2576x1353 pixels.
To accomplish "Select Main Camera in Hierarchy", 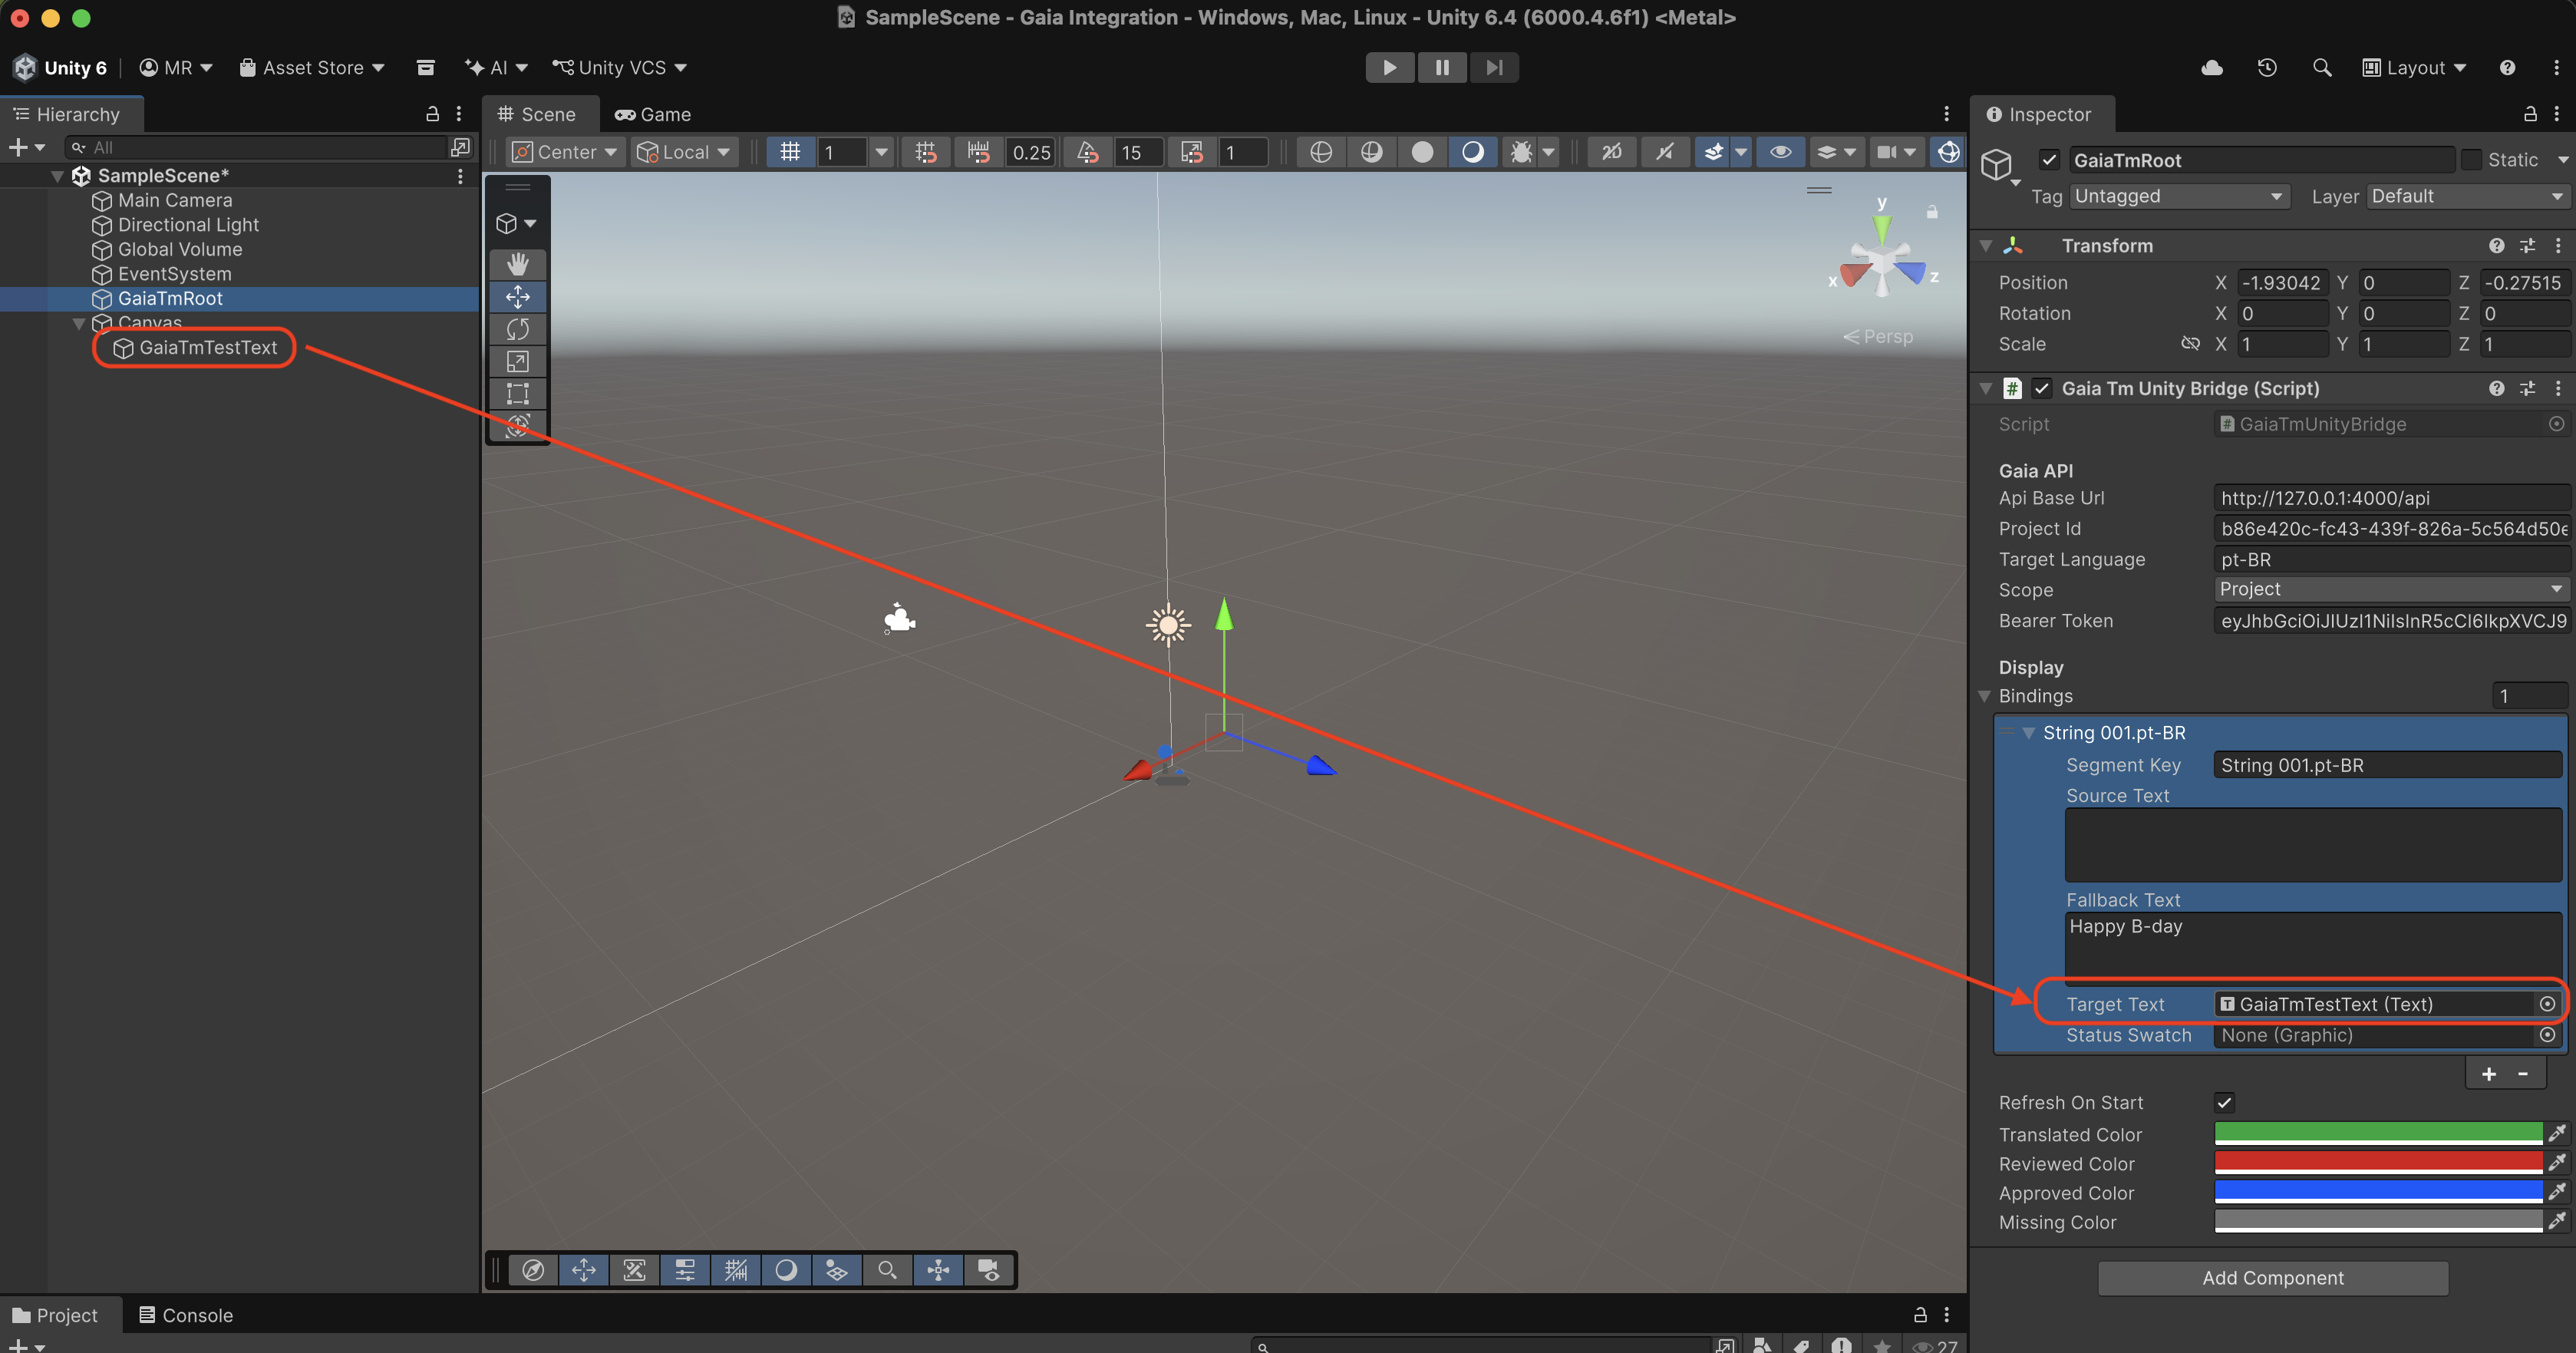I will click(x=175, y=200).
